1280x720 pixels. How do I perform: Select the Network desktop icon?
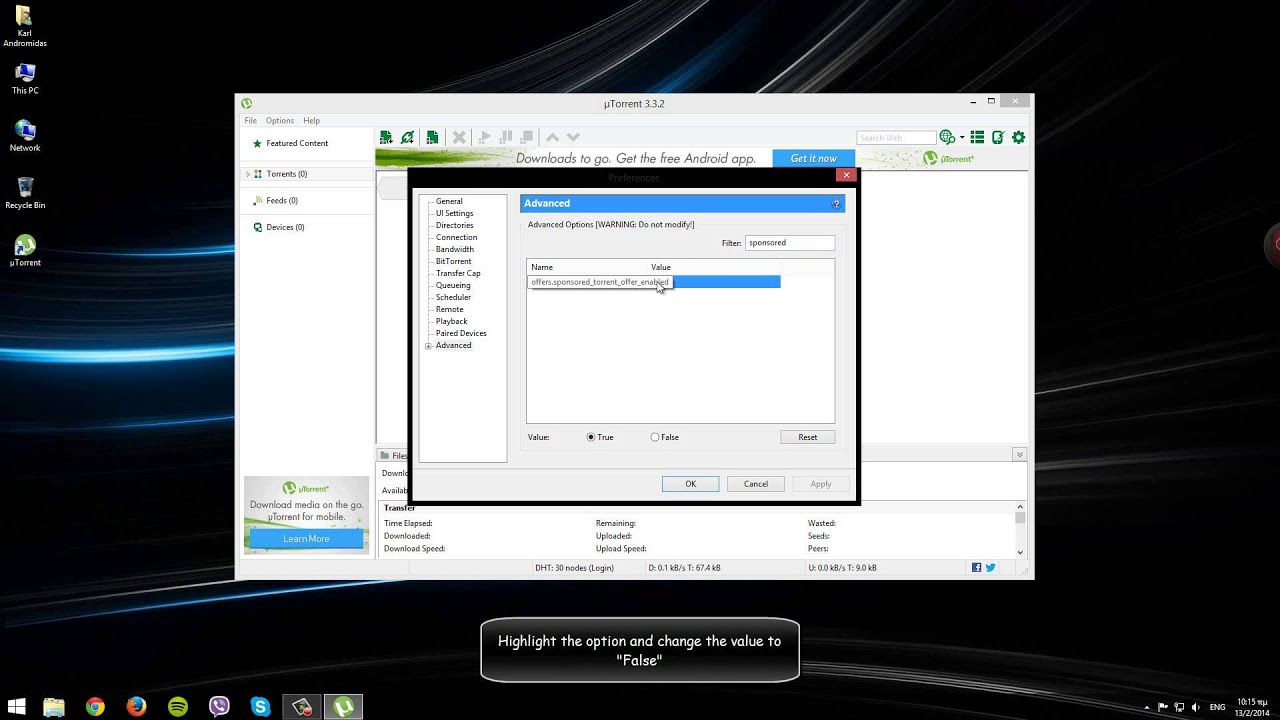tap(25, 135)
